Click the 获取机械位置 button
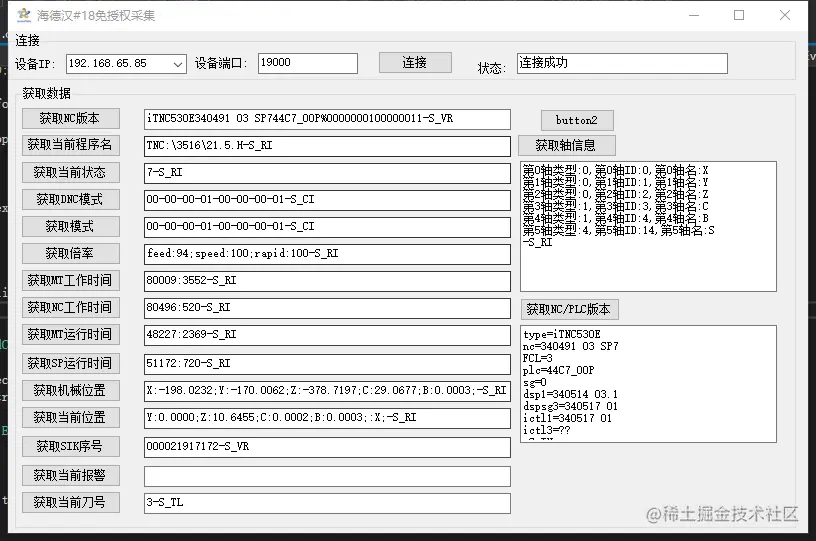The width and height of the screenshot is (816, 541). click(x=71, y=391)
